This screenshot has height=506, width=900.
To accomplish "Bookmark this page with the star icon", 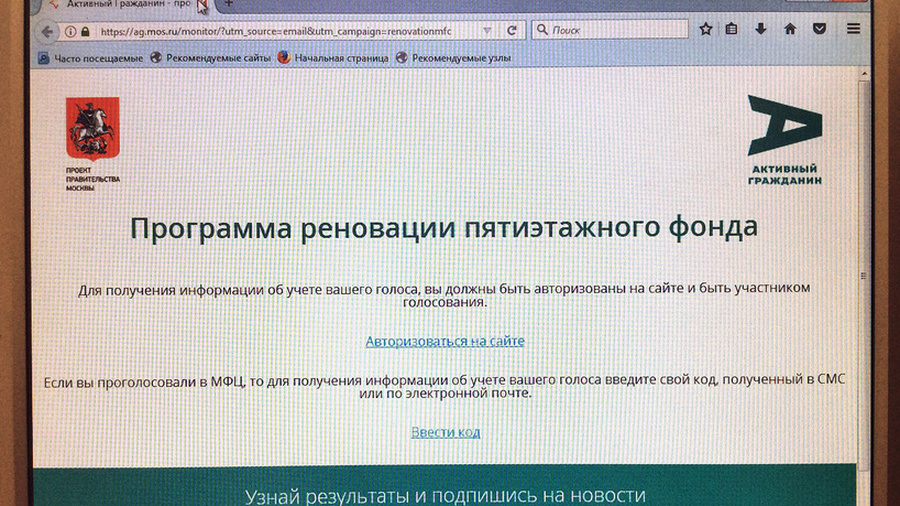I will click(x=706, y=29).
